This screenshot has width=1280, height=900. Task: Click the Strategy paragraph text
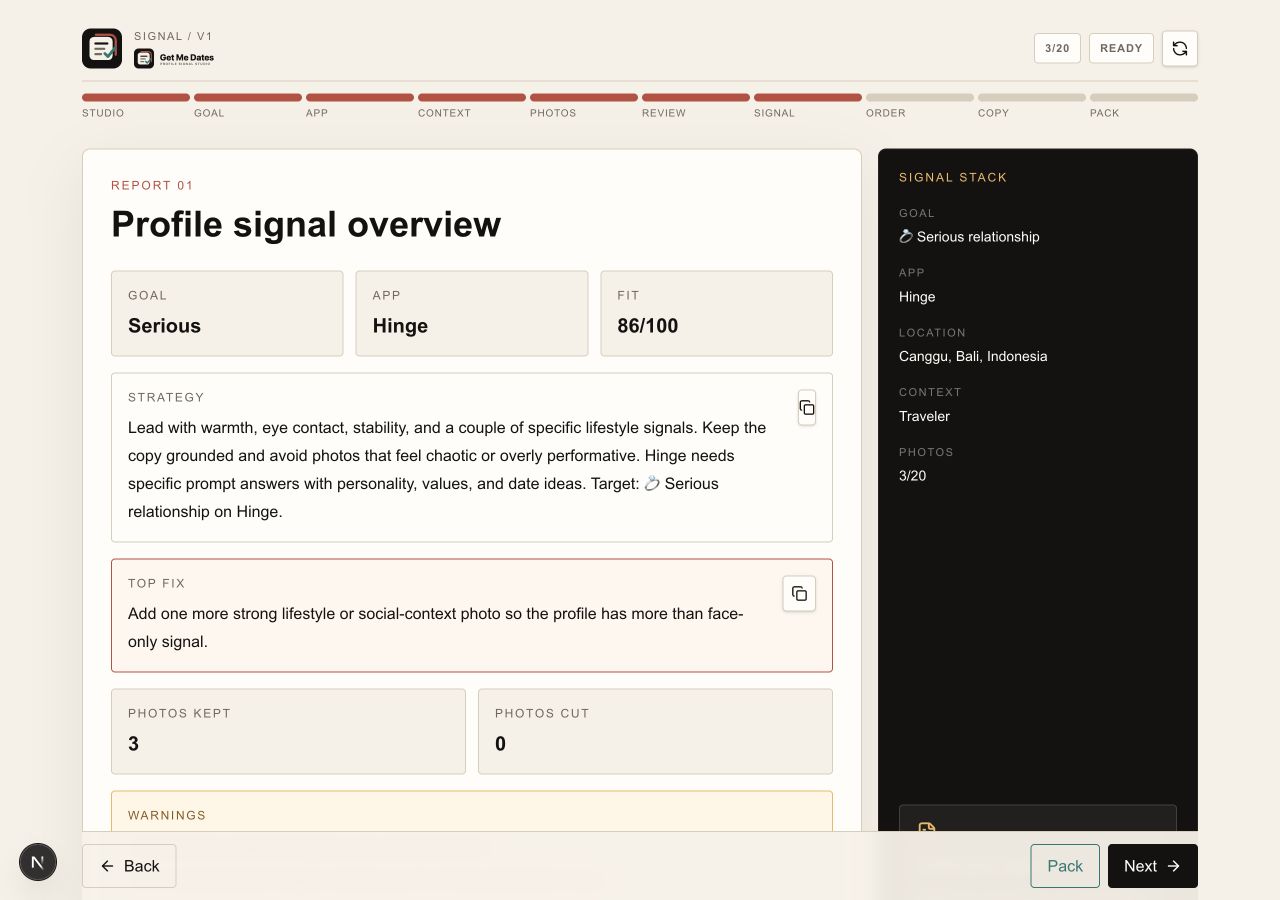click(447, 469)
